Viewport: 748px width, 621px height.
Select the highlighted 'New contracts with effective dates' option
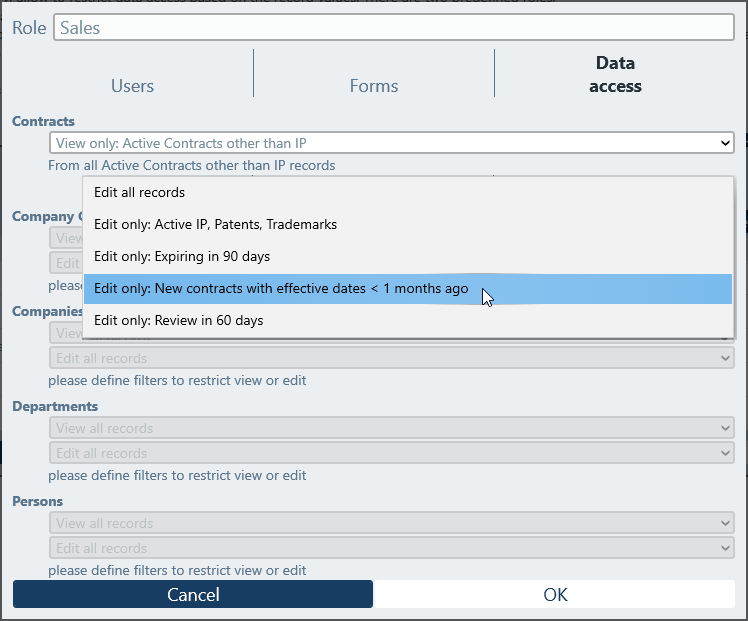pos(281,289)
